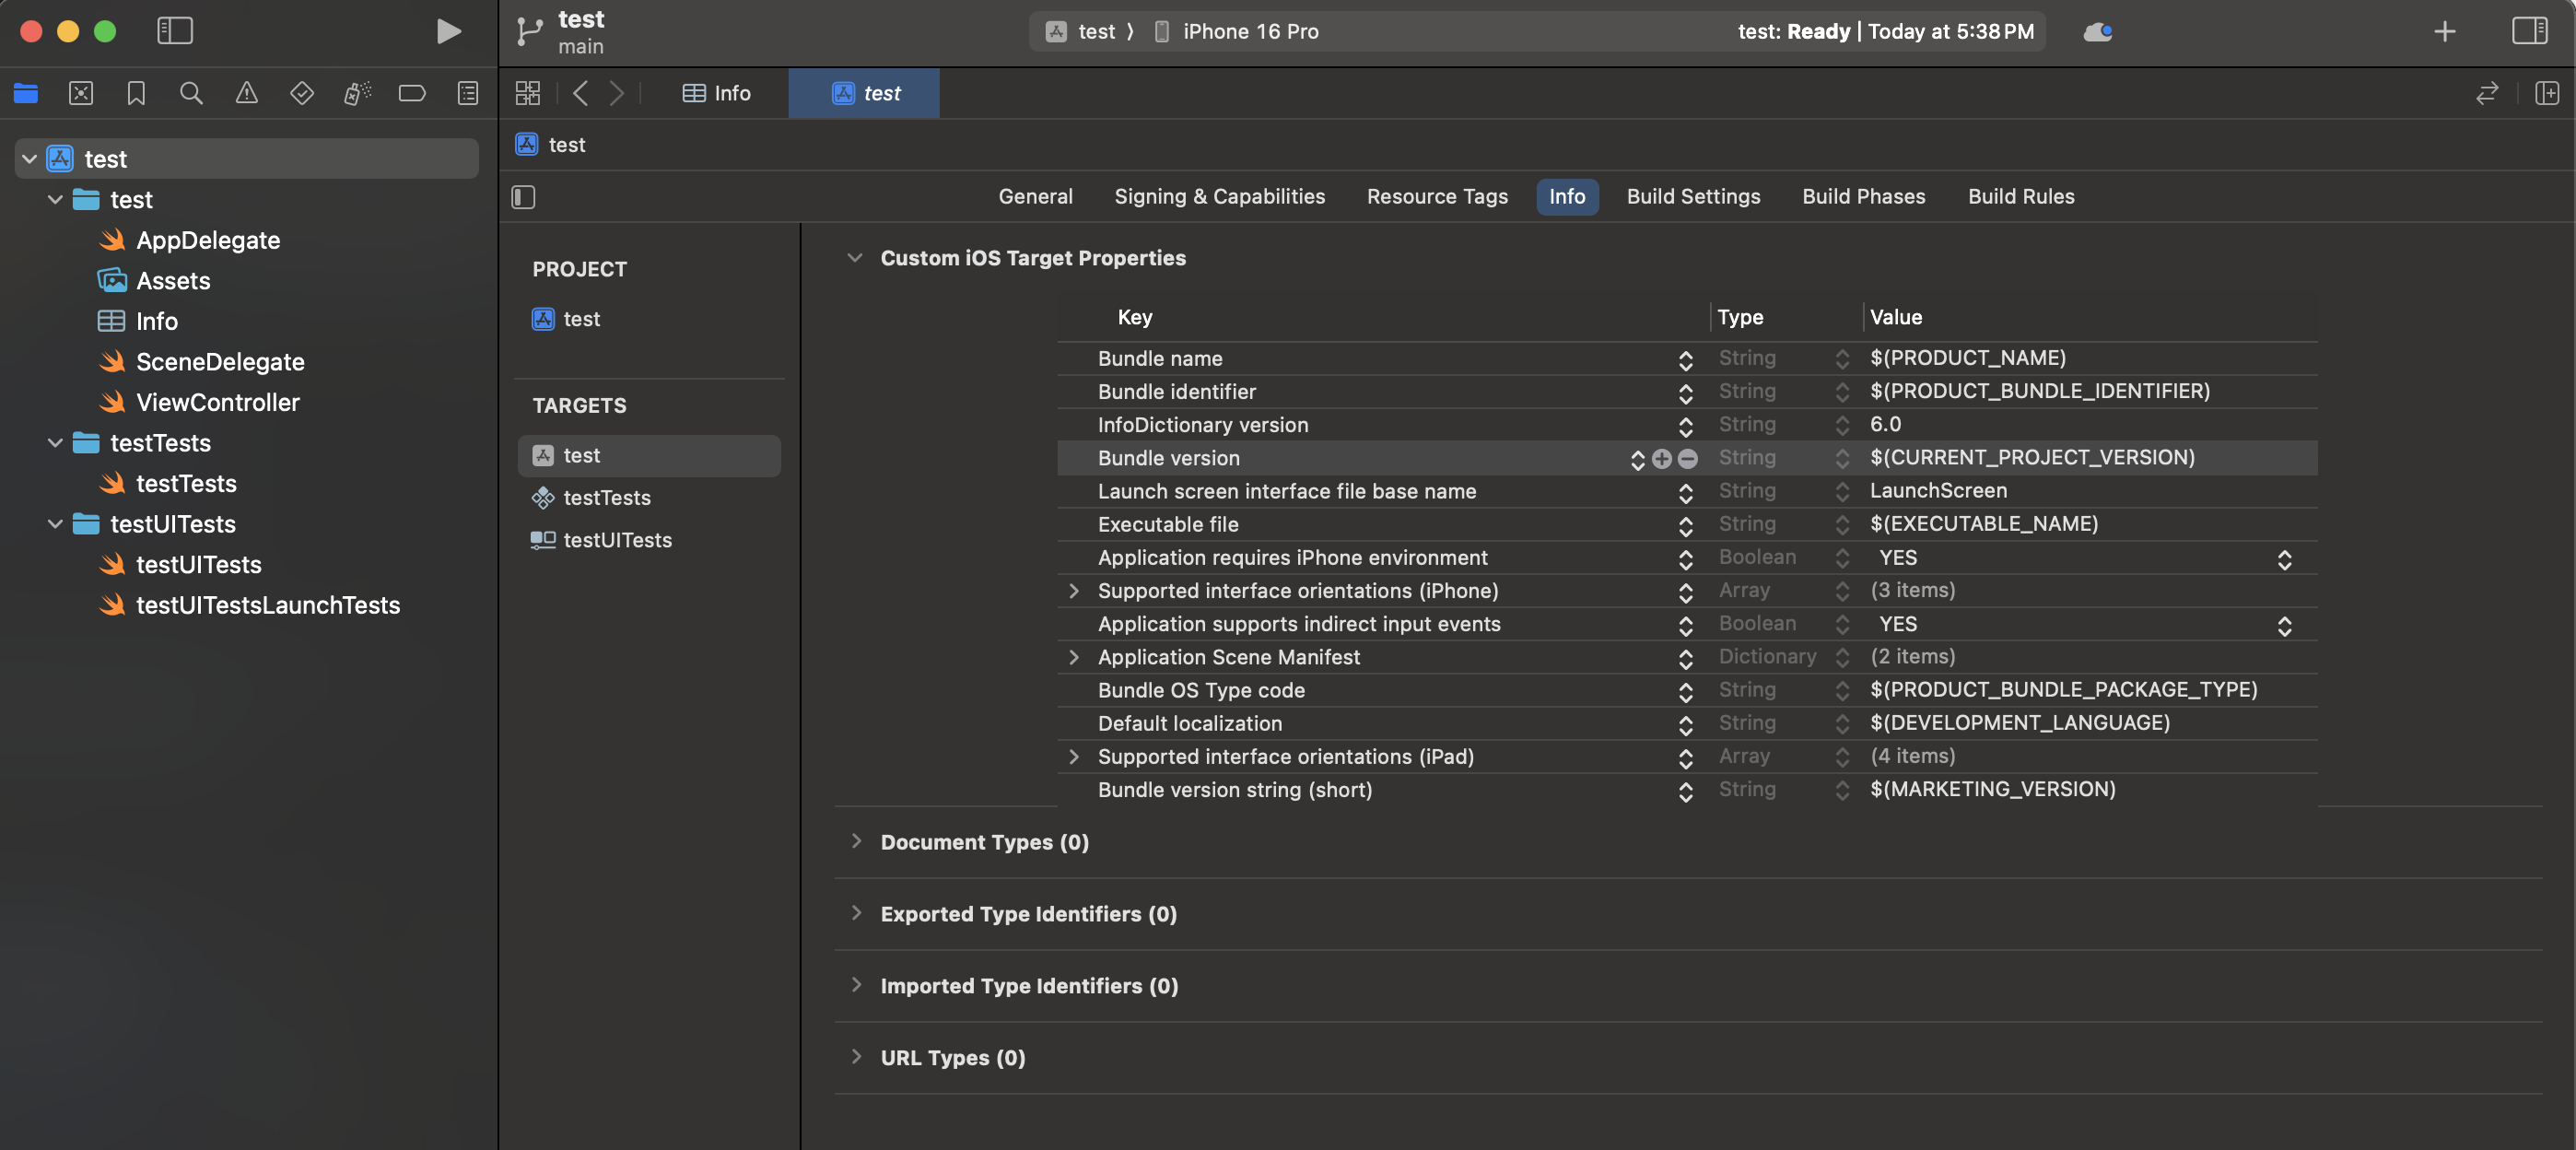The height and width of the screenshot is (1150, 2576).
Task: Open the Breakpoint navigator icon
Action: [x=412, y=93]
